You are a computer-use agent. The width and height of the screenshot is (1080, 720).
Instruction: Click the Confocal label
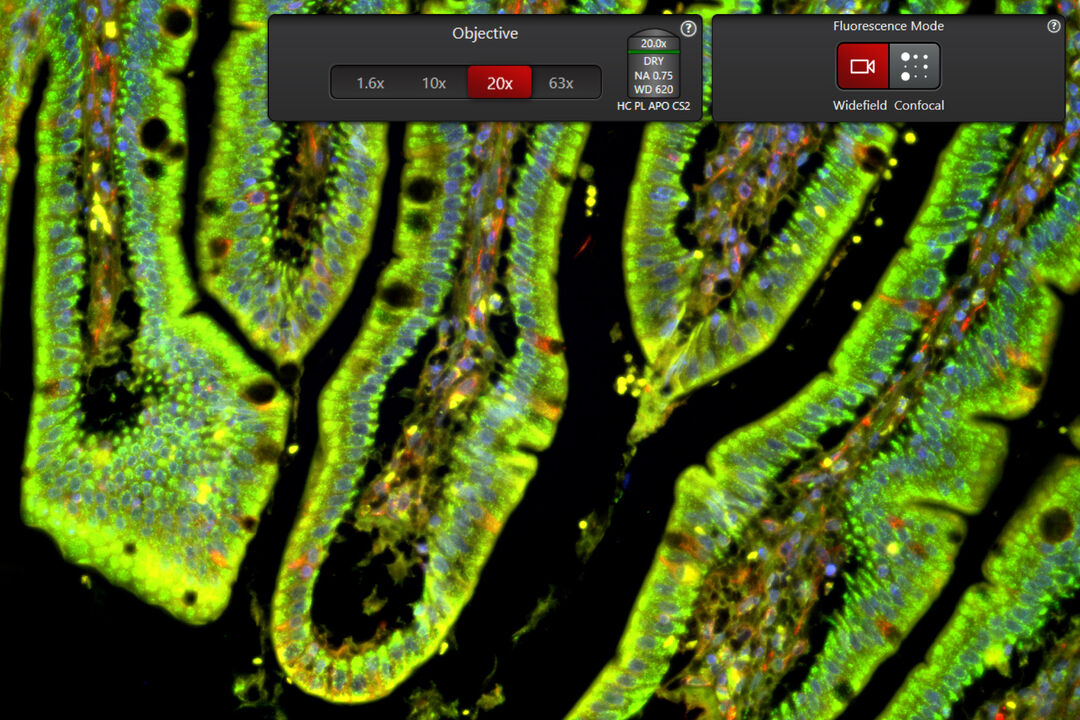coord(919,105)
